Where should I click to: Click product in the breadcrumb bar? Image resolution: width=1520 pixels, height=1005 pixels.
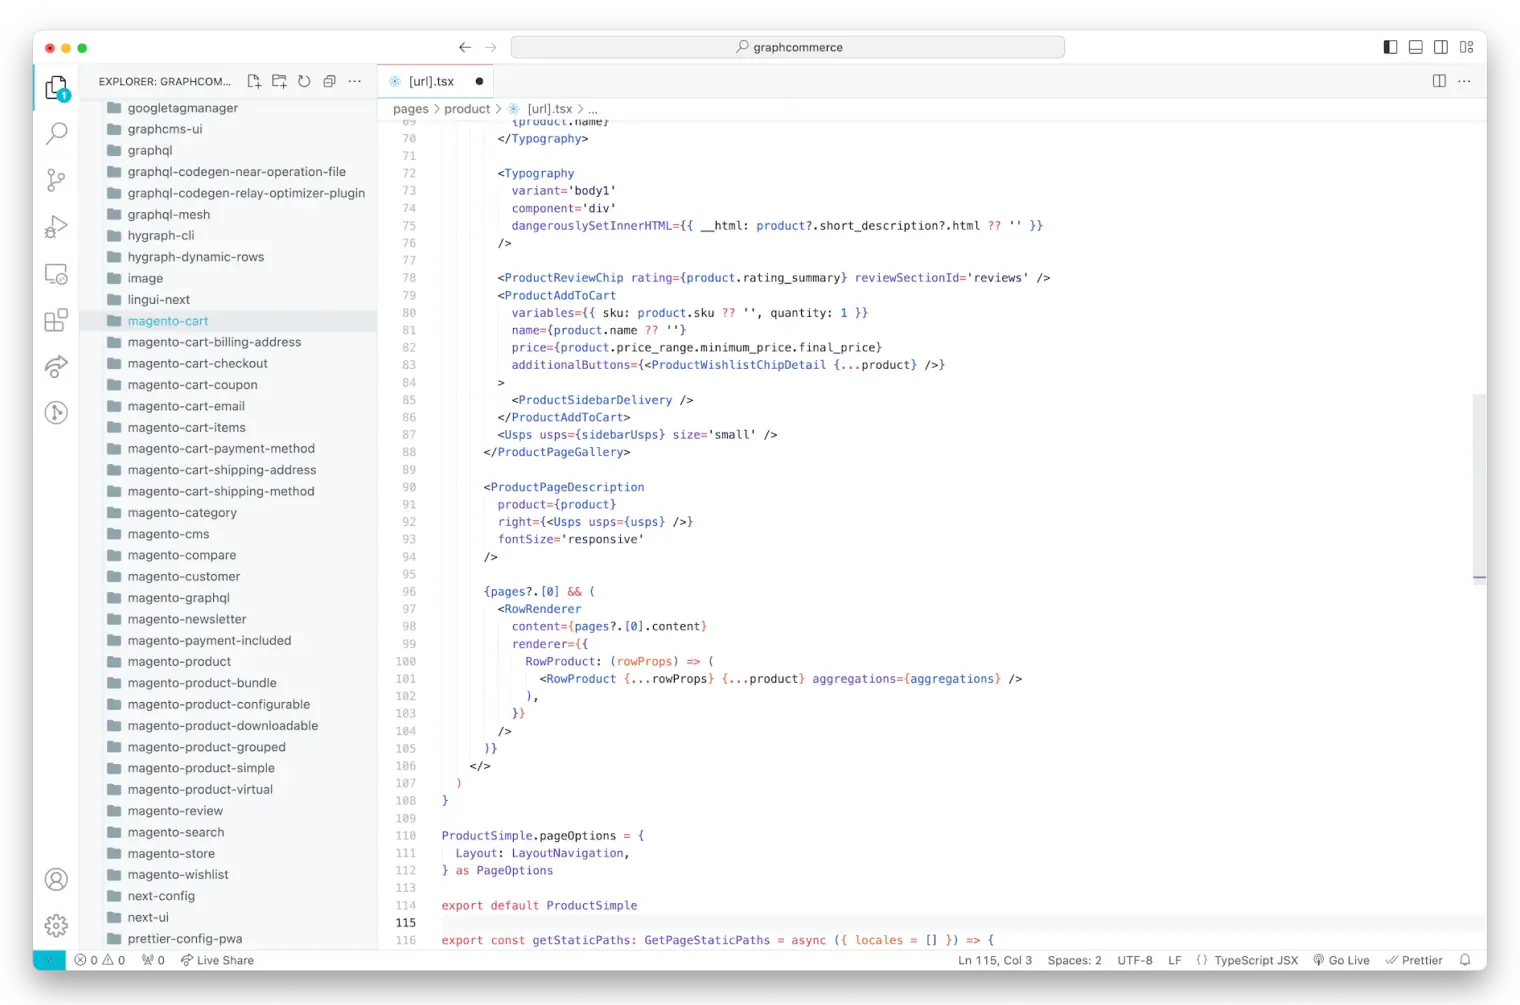[468, 108]
